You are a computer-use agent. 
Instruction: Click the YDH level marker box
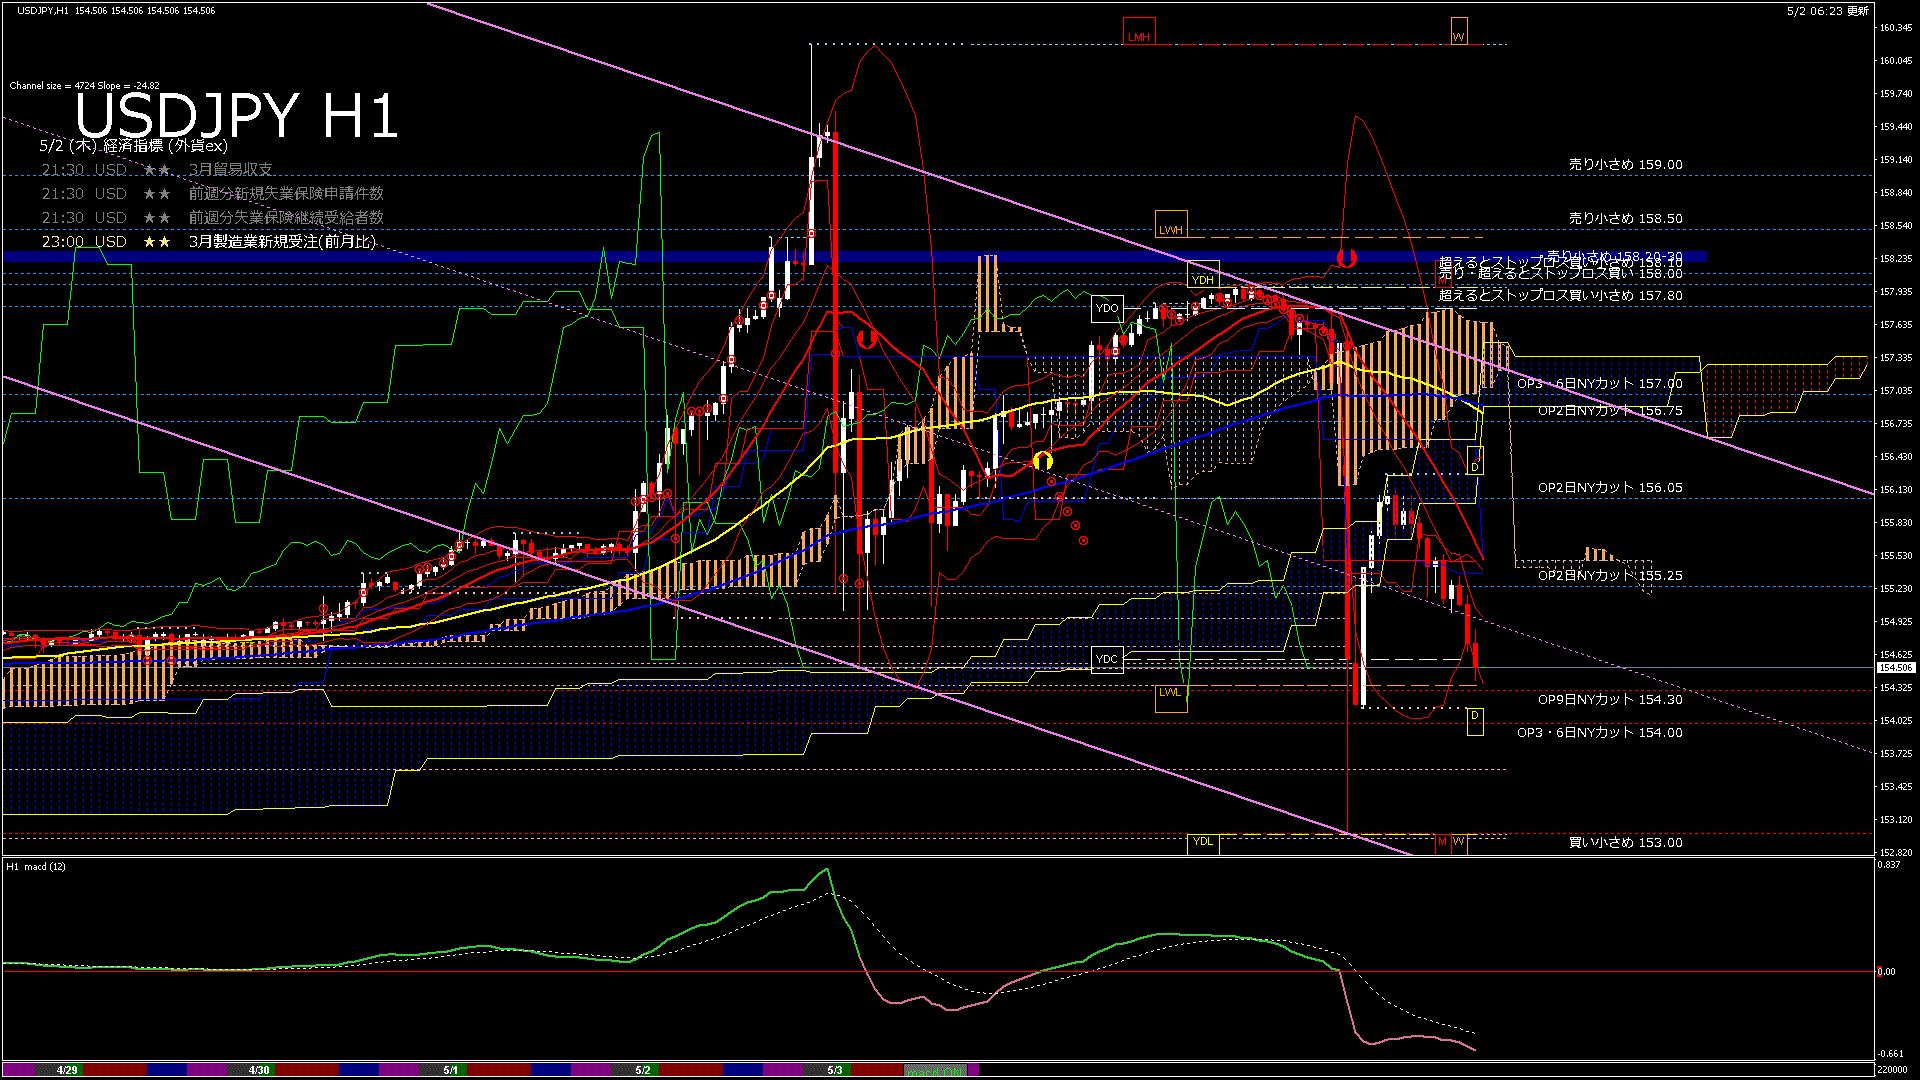(x=1203, y=274)
